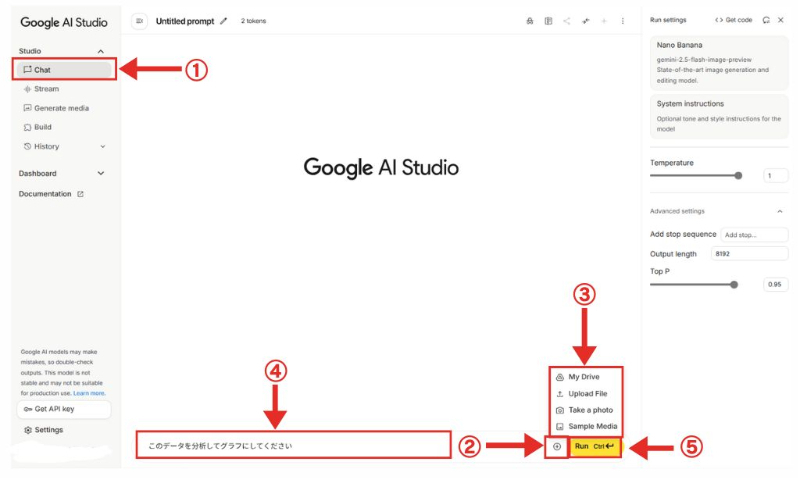Image resolution: width=798 pixels, height=478 pixels.
Task: Expand the Dashboard section
Action: pos(100,173)
